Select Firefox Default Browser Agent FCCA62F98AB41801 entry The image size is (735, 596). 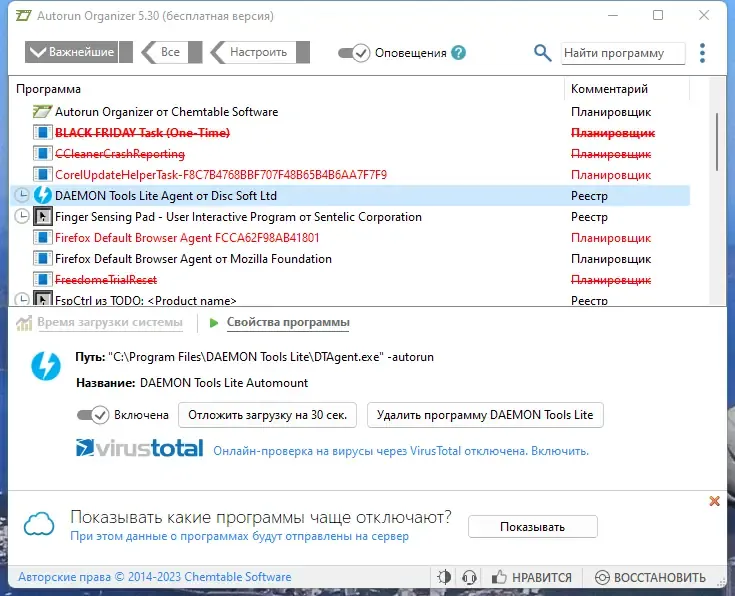tap(350, 238)
